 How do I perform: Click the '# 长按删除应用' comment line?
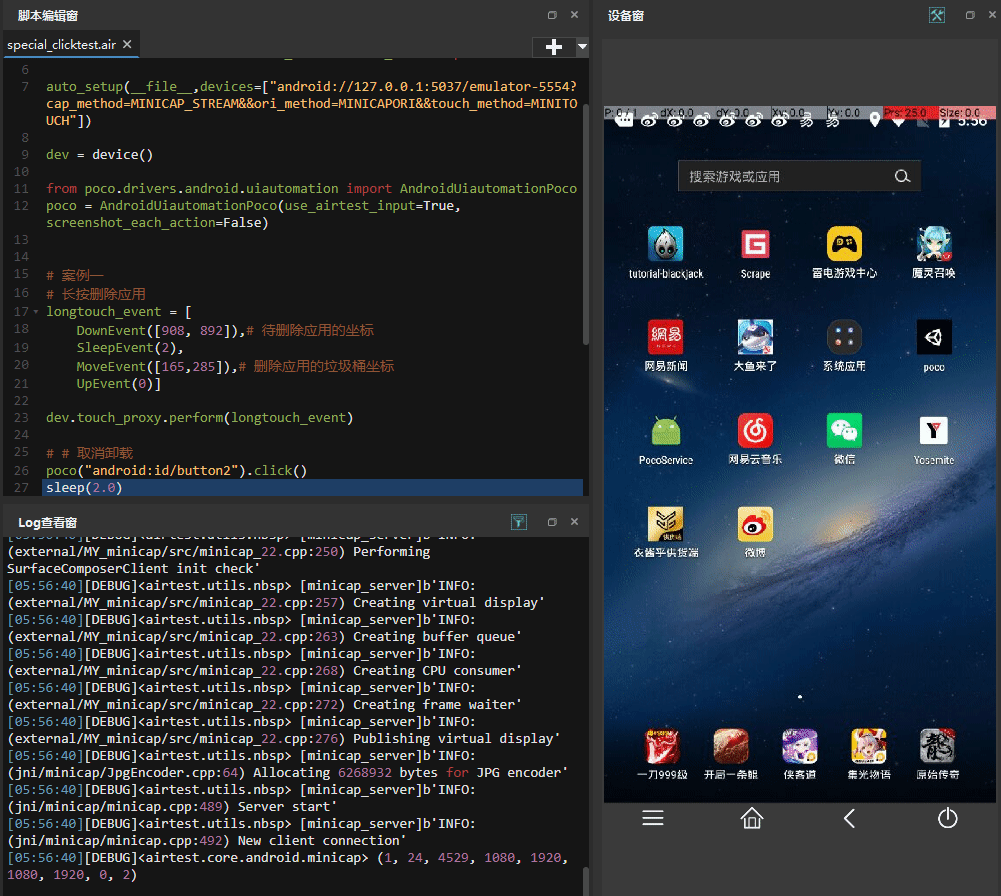pos(96,294)
